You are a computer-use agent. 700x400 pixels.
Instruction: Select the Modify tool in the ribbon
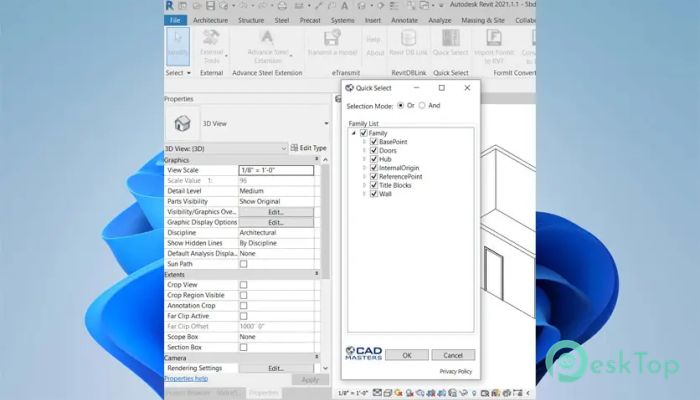tap(178, 46)
